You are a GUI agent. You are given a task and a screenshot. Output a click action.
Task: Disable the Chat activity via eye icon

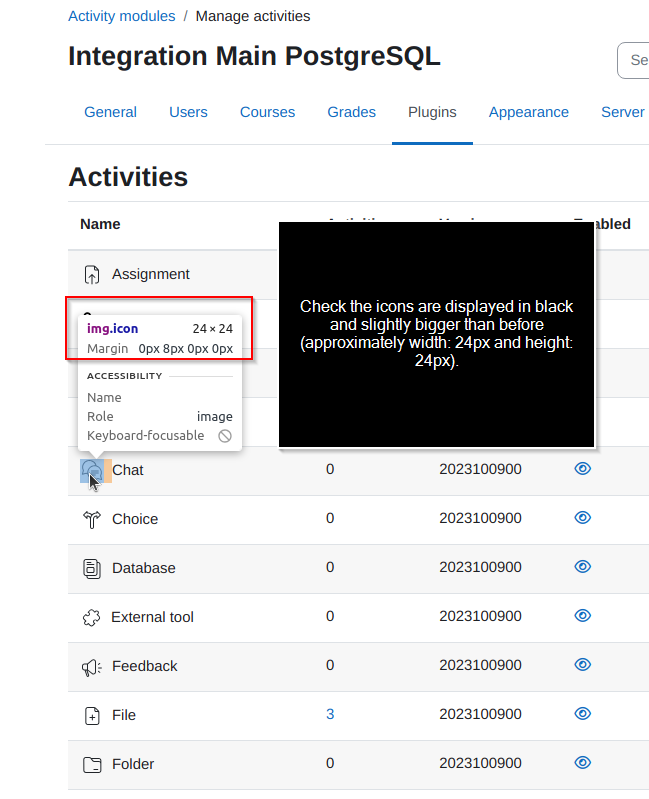pyautogui.click(x=582, y=468)
